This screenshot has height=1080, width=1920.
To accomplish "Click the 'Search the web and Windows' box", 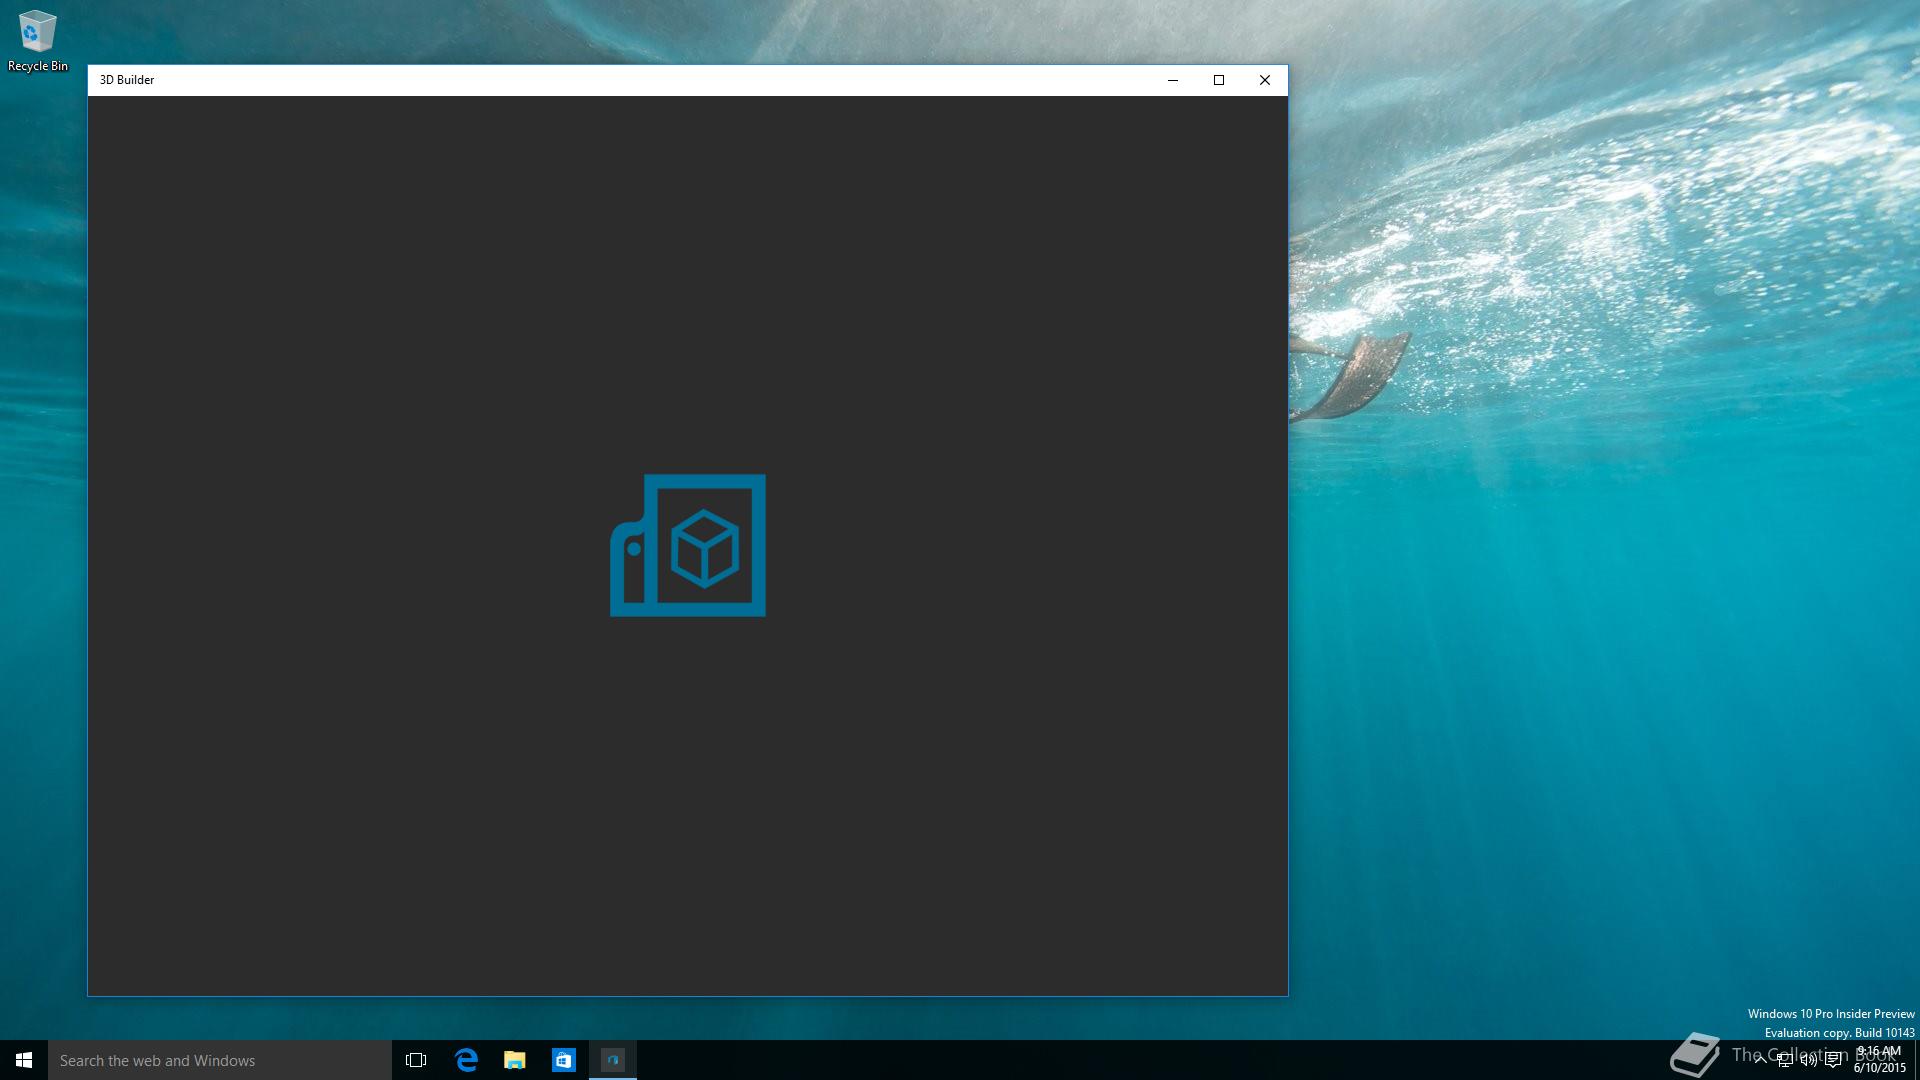I will tap(220, 1060).
